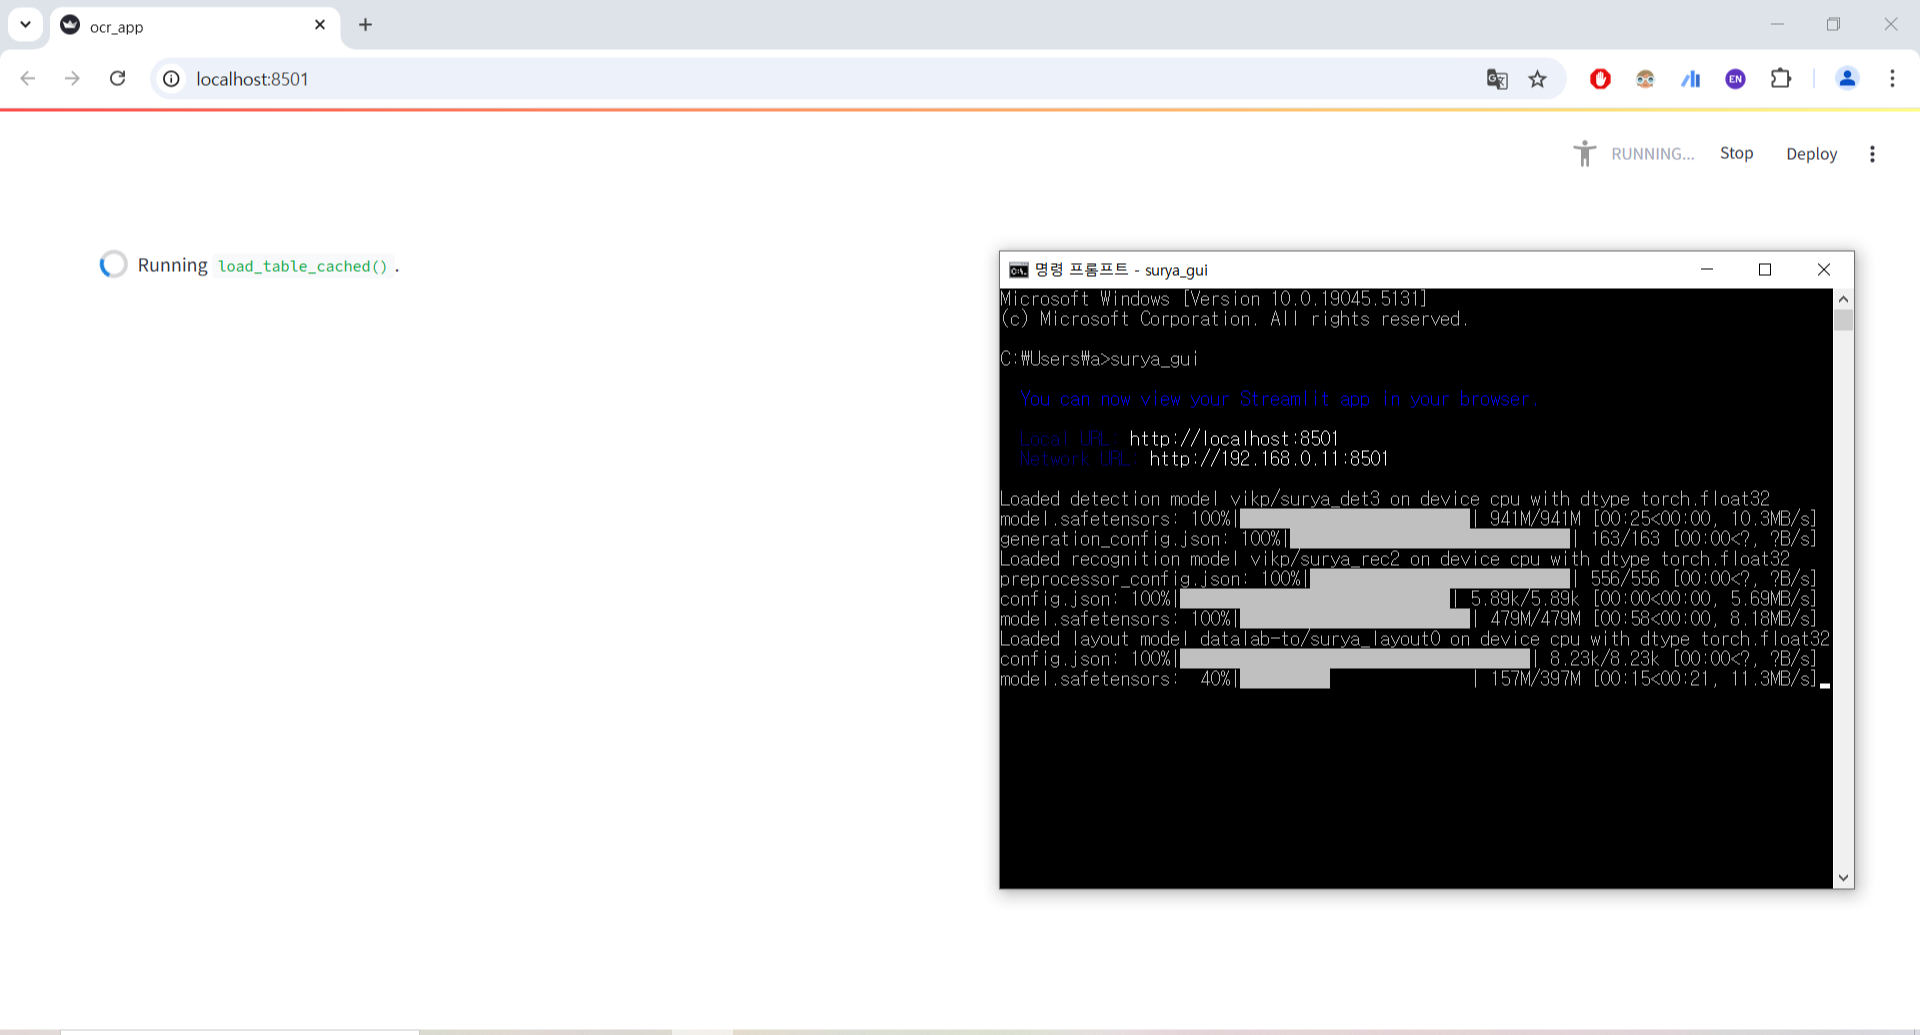Screen dimensions: 1920x1035
Task: Click the 'Loaded recognition model' console line
Action: pos(1395,559)
